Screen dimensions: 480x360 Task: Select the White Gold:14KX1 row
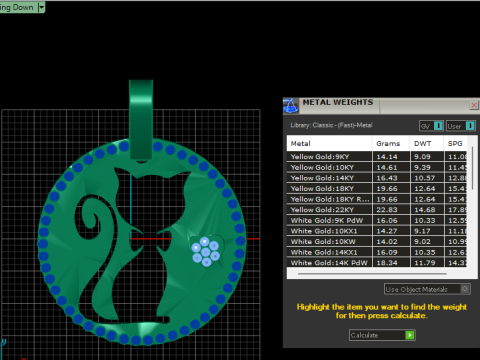point(377,252)
